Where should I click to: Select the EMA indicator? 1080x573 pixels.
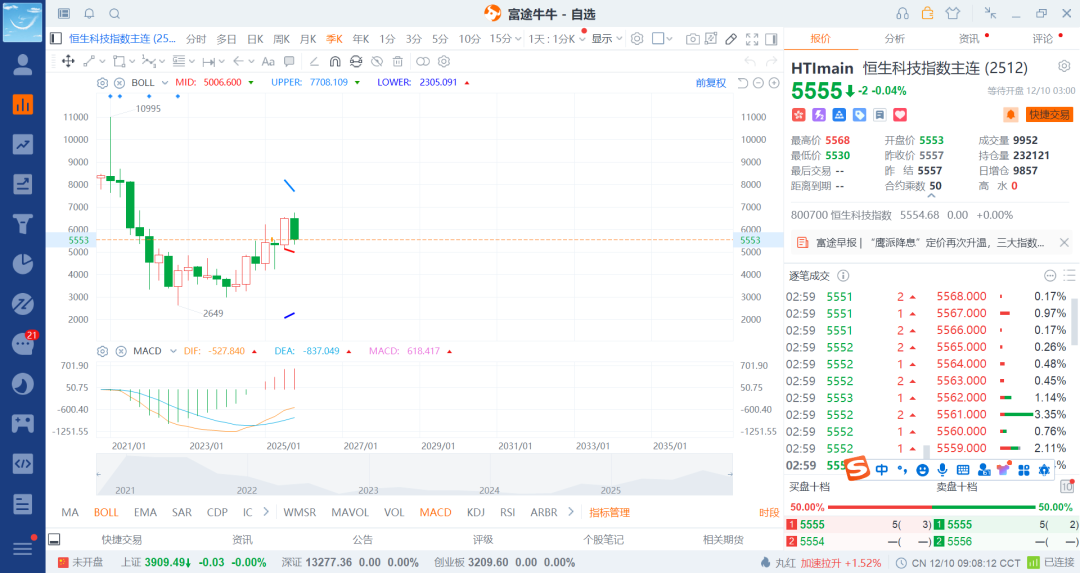(x=145, y=512)
